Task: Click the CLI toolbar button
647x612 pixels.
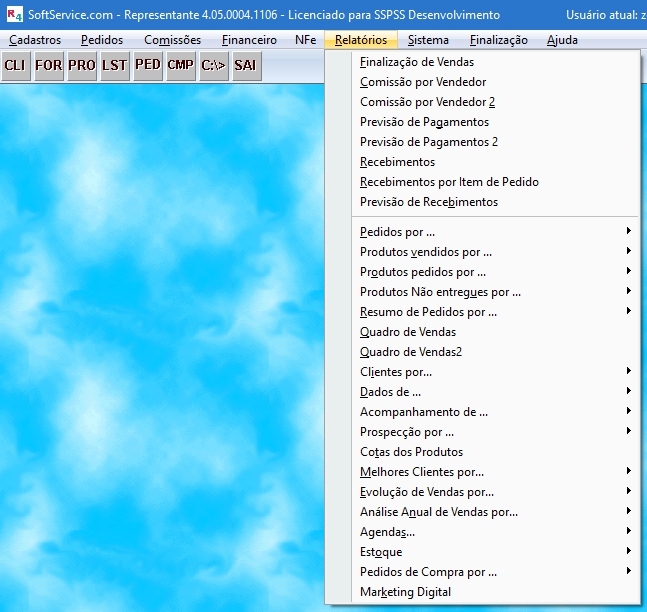Action: click(16, 65)
